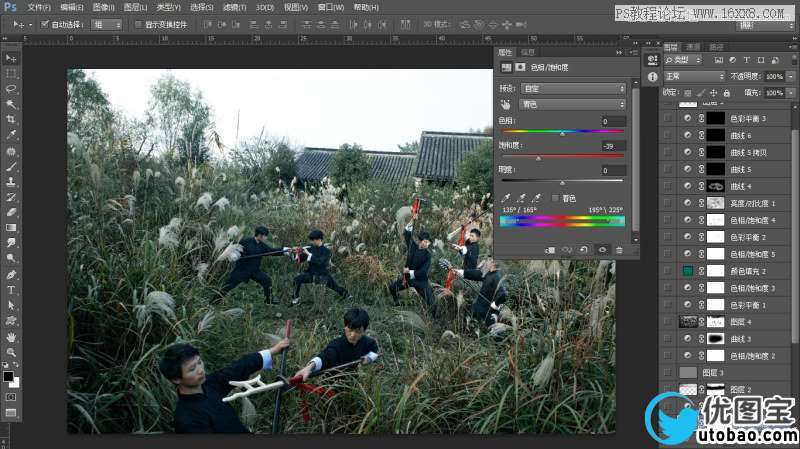800x449 pixels.
Task: Select the Path Selection tool
Action: point(11,305)
